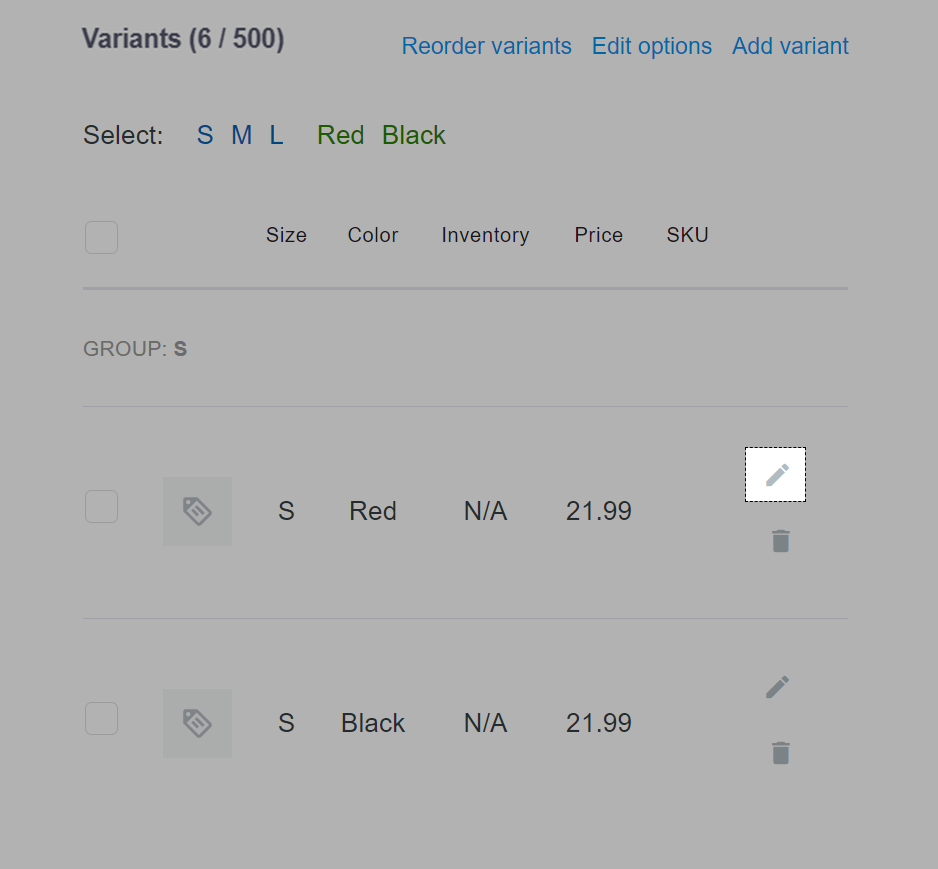Toggle the select-all variants checkbox in header
The image size is (938, 869).
tap(101, 237)
